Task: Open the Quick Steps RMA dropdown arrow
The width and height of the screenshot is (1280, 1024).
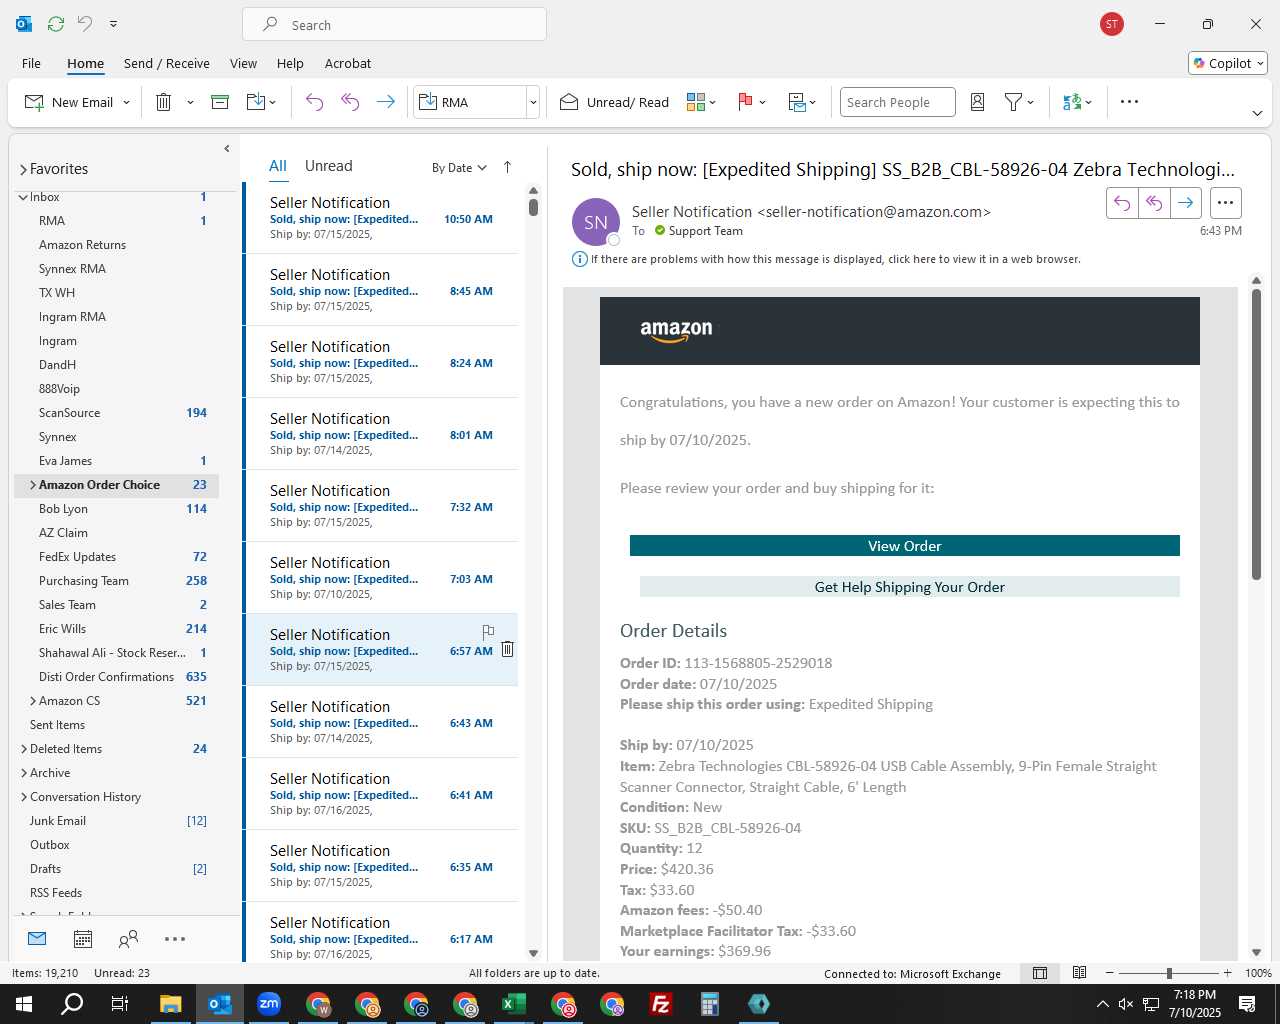Action: pyautogui.click(x=533, y=102)
